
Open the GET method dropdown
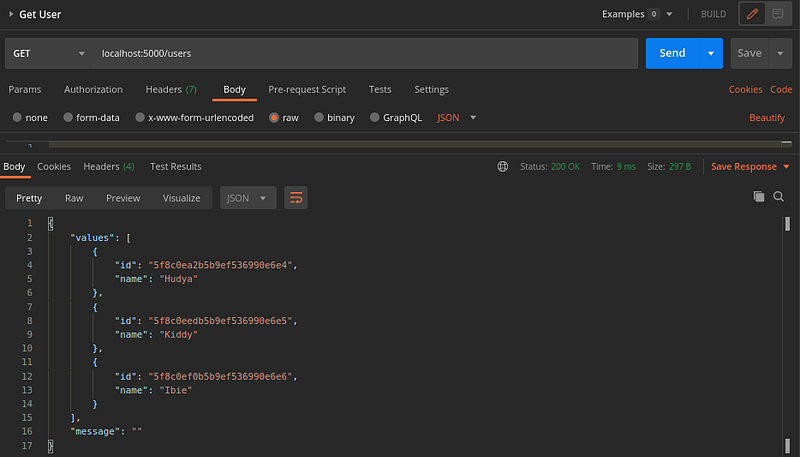(x=49, y=53)
